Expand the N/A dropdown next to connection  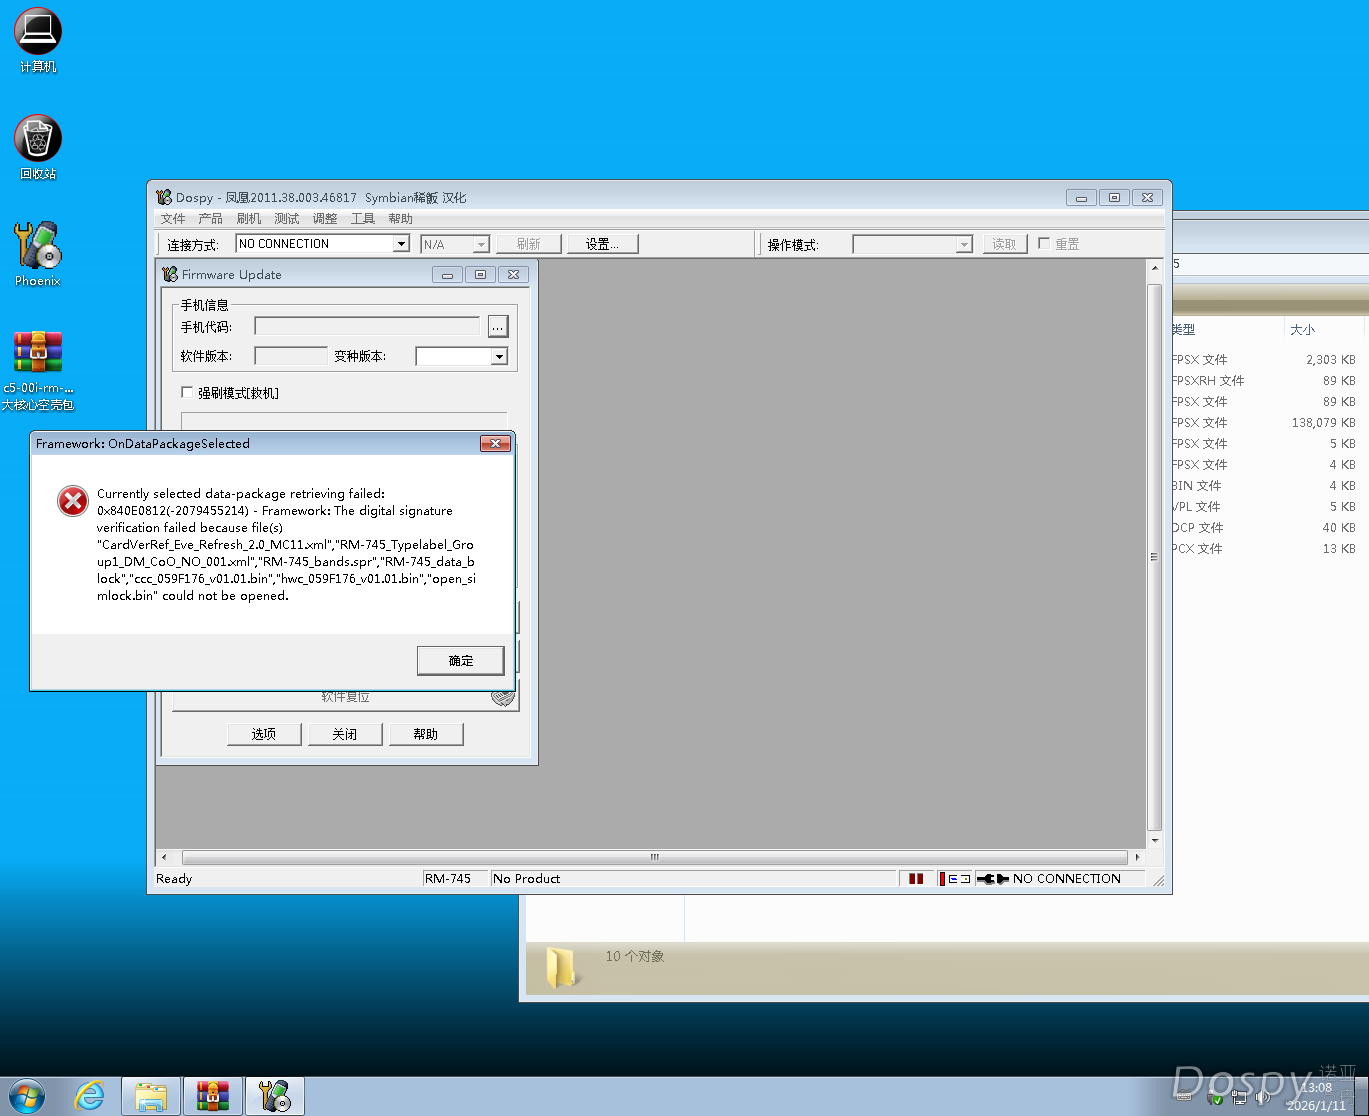479,243
